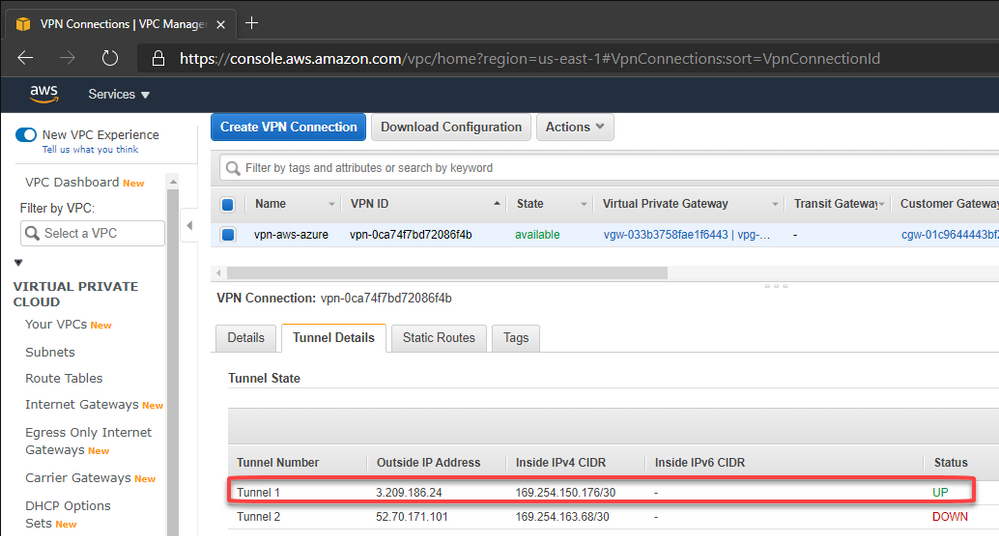Screen dimensions: 999x536
Task: Open Subnets in the sidebar
Action: (x=50, y=352)
